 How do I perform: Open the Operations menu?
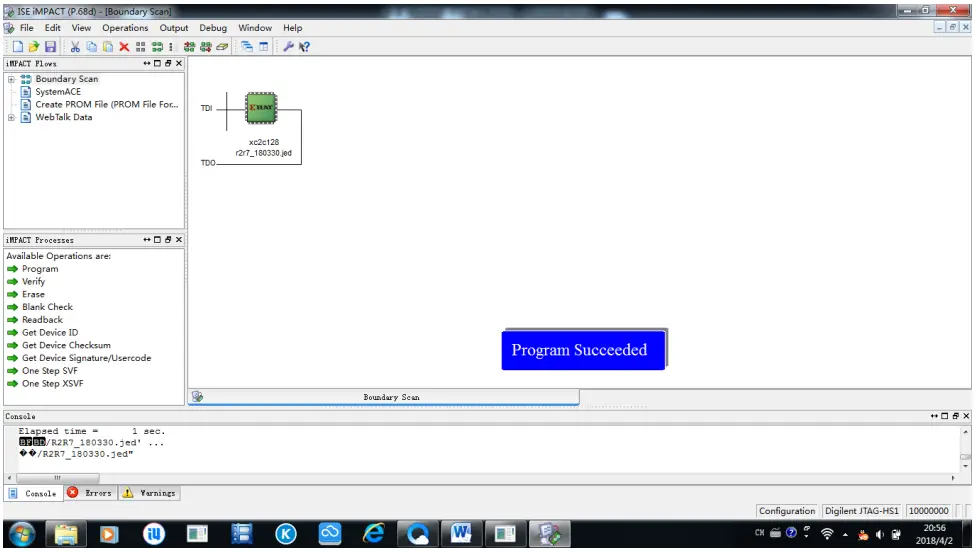click(125, 28)
